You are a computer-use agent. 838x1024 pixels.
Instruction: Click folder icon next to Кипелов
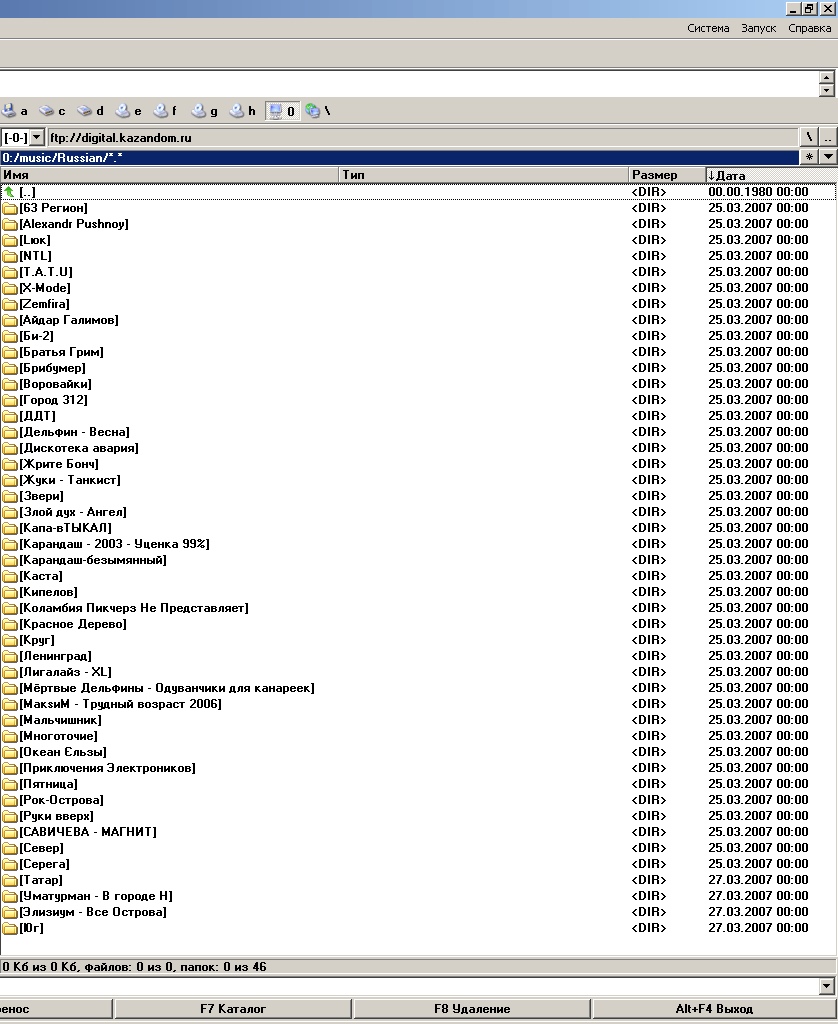click(x=10, y=592)
